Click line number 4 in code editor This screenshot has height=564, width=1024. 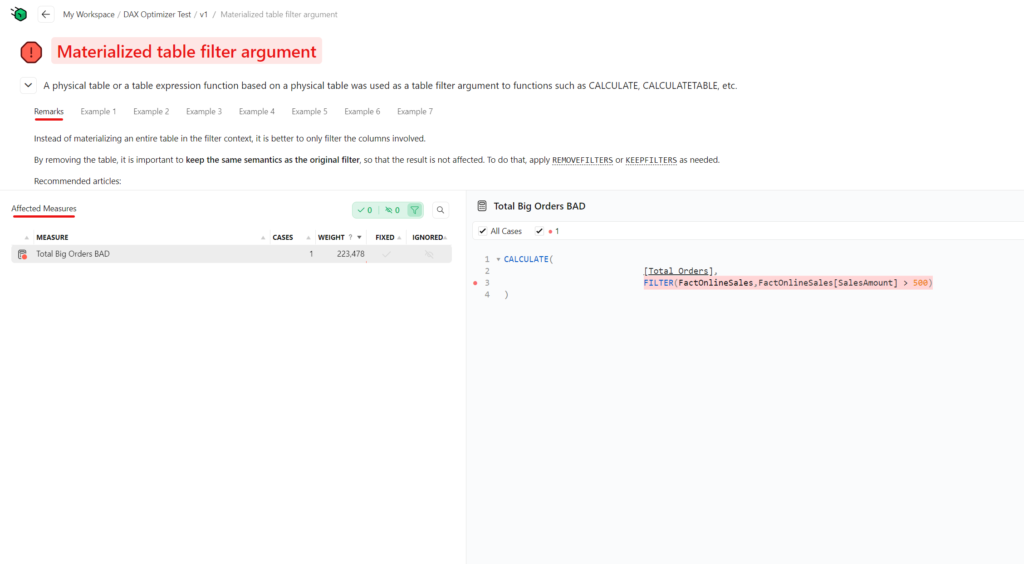pos(487,294)
